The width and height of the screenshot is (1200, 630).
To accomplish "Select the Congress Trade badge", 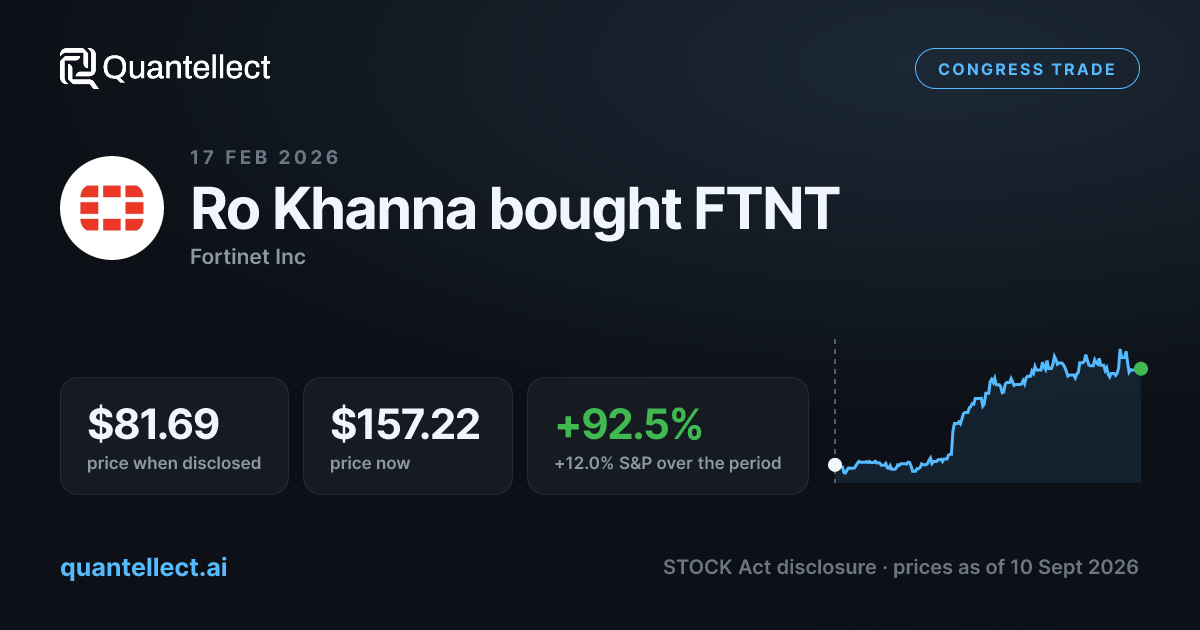I will (x=1027, y=69).
